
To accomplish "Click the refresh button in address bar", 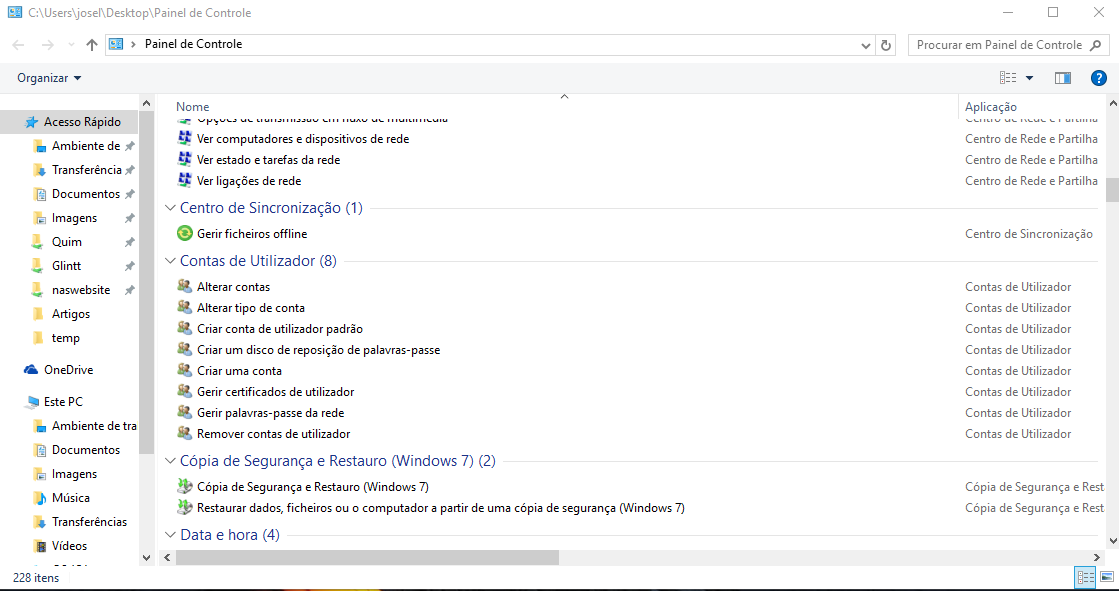I will [x=886, y=45].
